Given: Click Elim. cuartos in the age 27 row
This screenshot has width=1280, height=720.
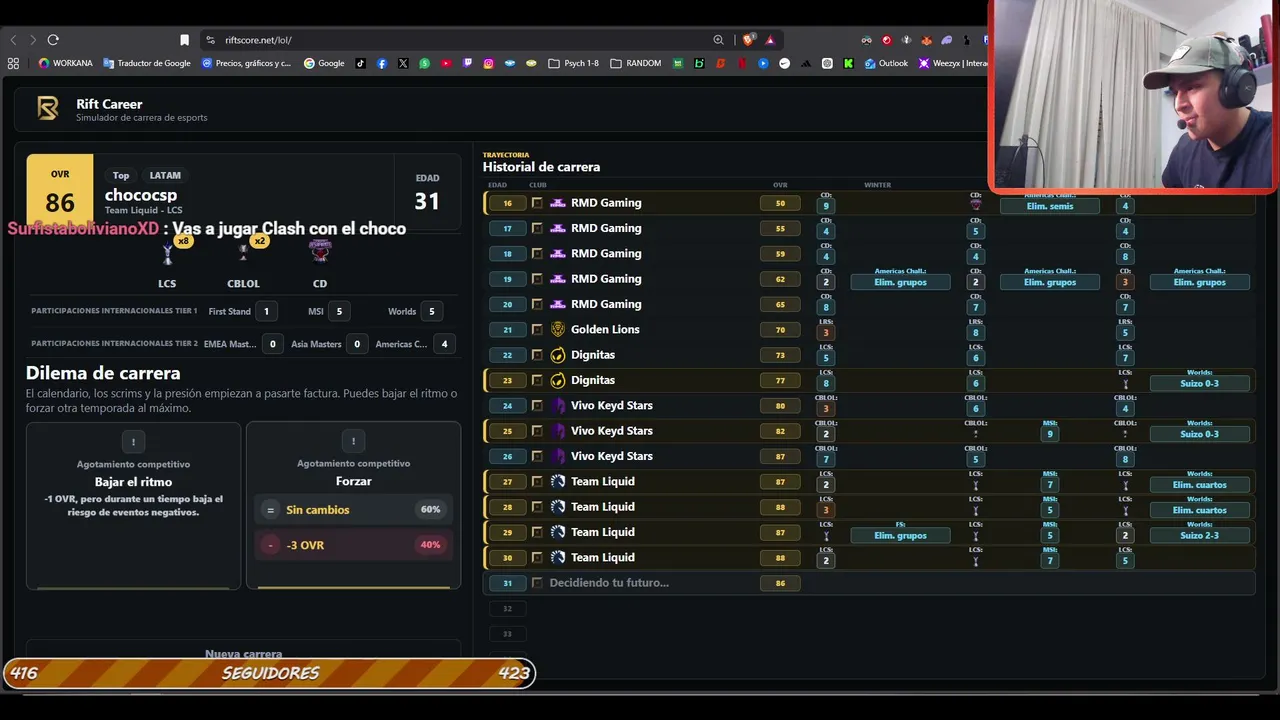Looking at the screenshot, I should point(1199,485).
